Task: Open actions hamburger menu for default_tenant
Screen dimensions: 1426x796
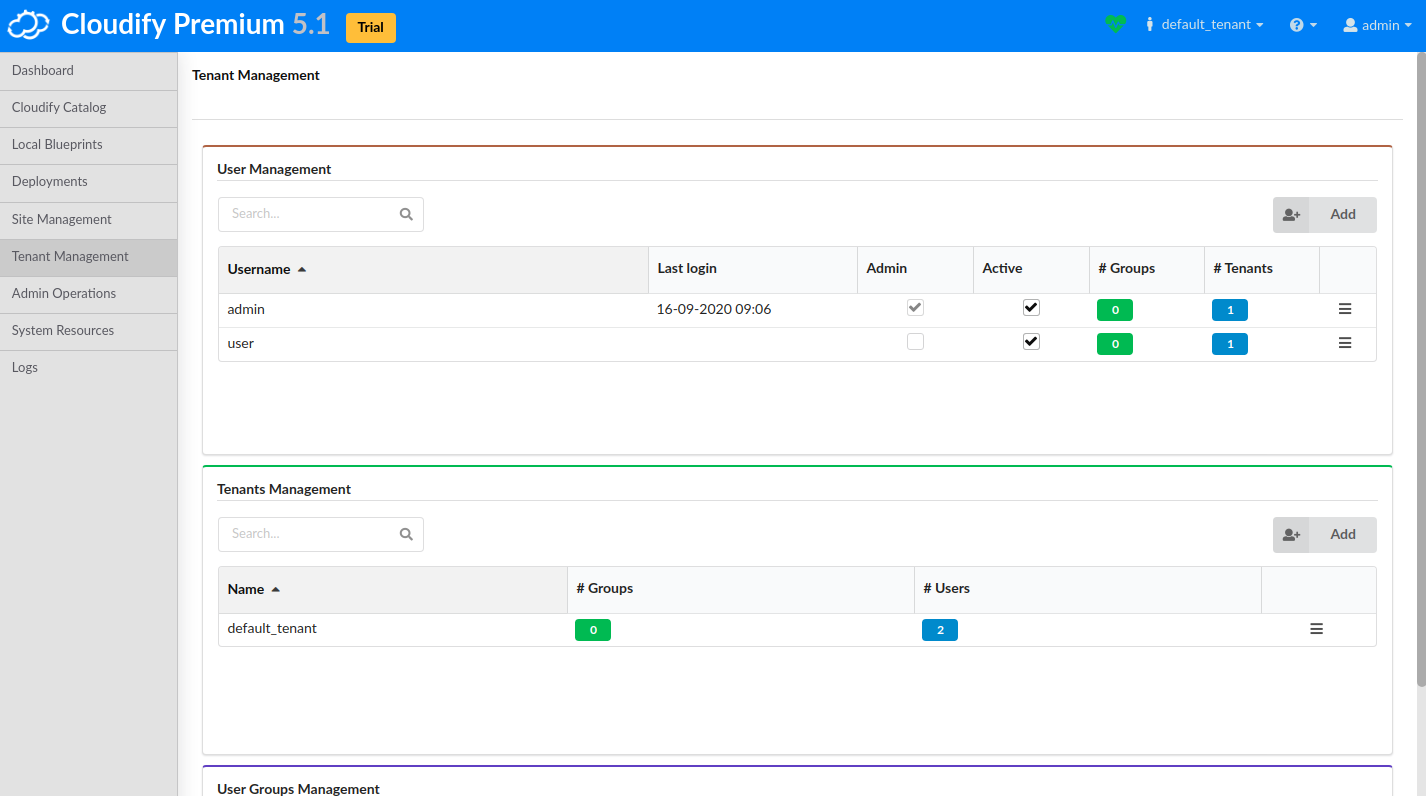Action: point(1317,629)
